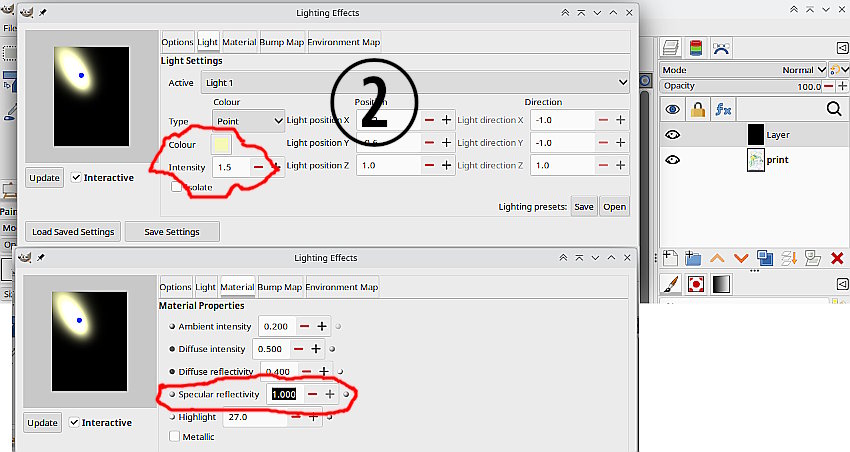Click the layer Opacity slider
The width and height of the screenshot is (850, 452).
click(741, 86)
